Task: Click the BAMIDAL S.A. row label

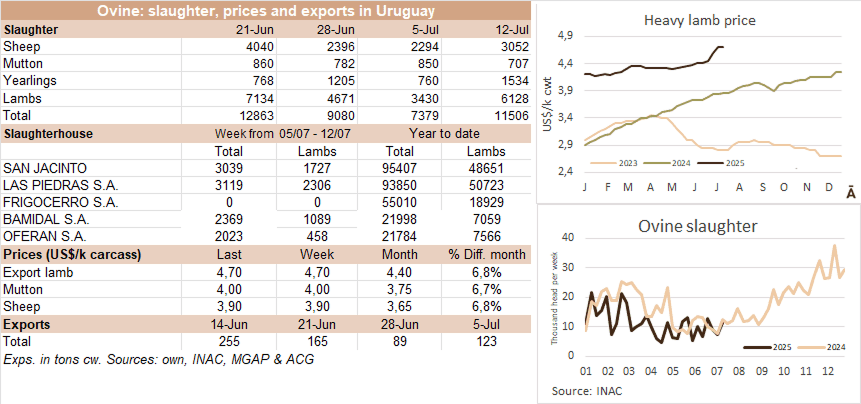Action: (46, 219)
